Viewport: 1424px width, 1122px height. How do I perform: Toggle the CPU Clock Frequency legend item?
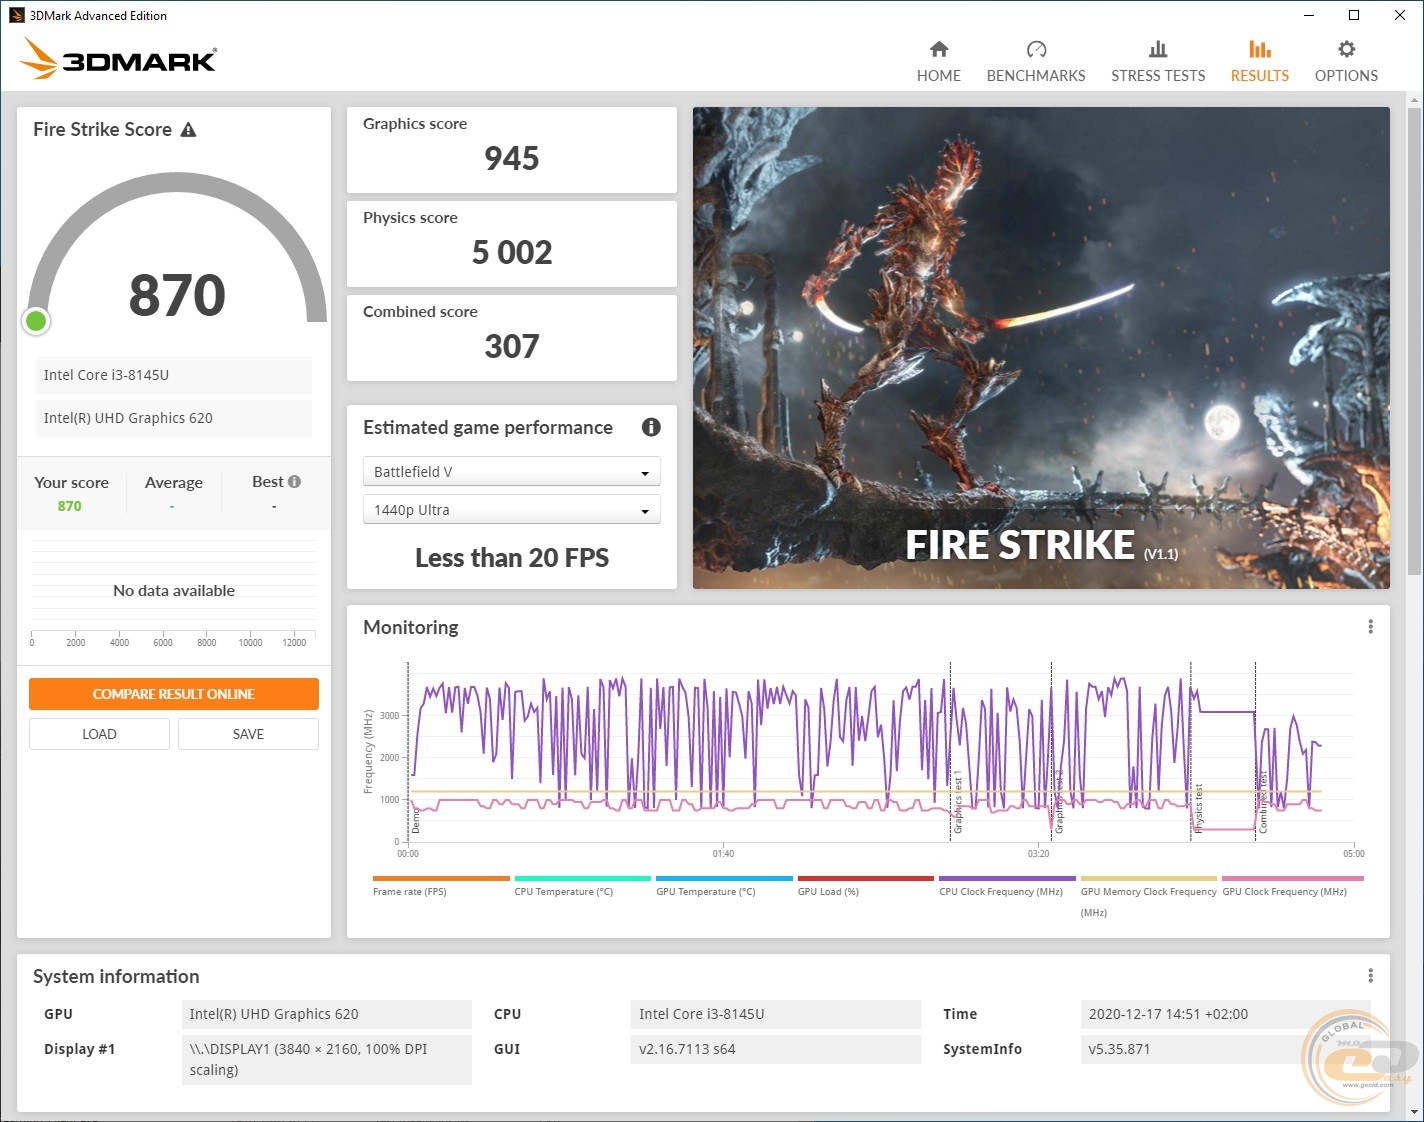pos(1000,891)
